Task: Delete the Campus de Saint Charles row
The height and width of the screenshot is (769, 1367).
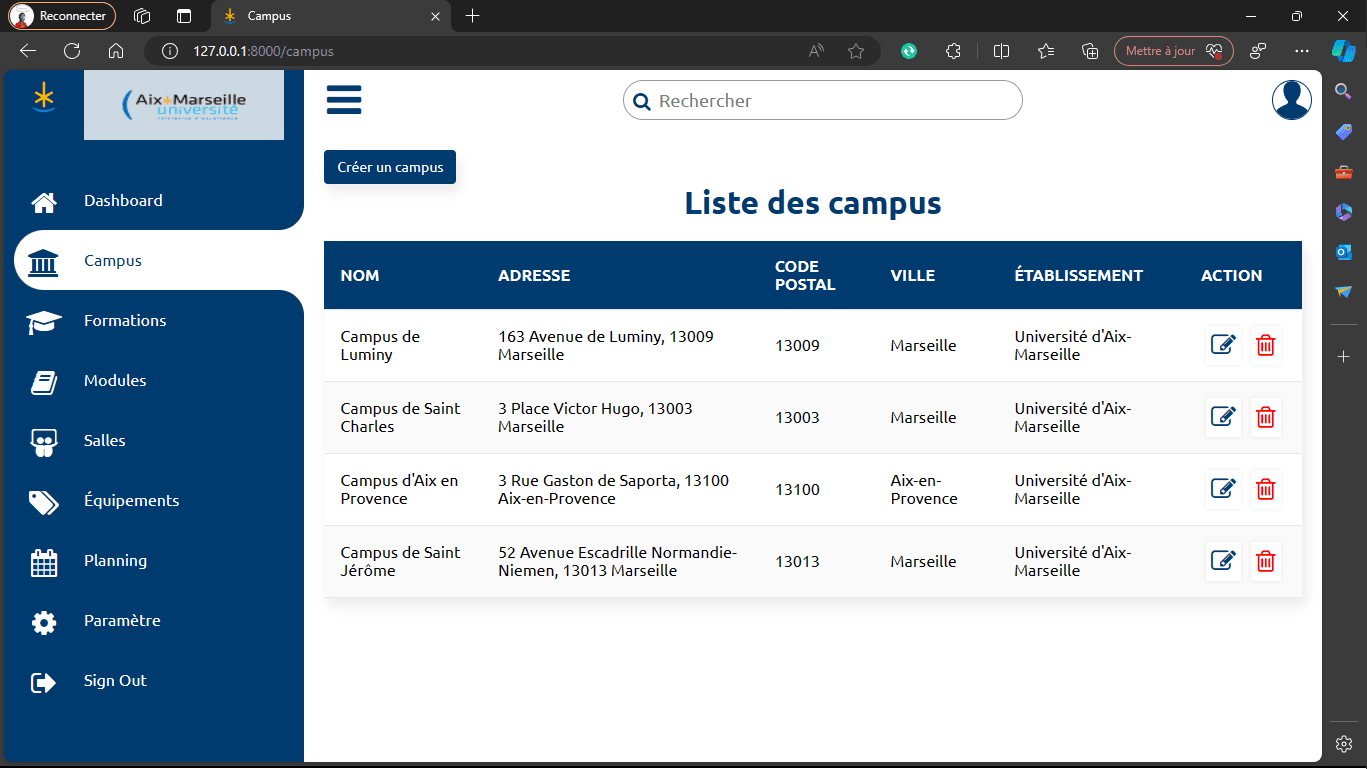Action: [x=1265, y=417]
